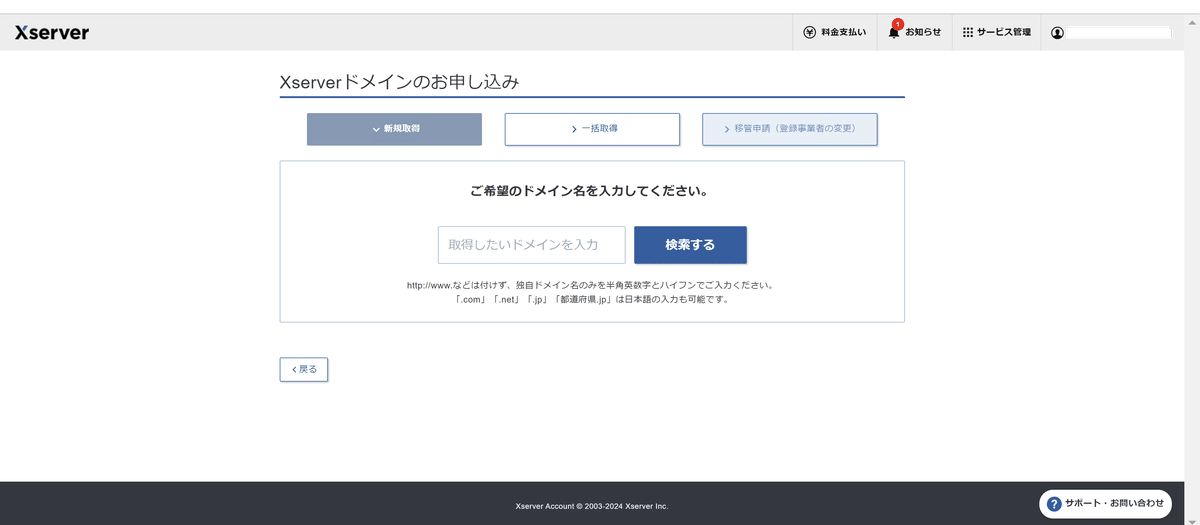This screenshot has width=1200, height=525.
Task: Click the account name field in header
Action: tap(1119, 33)
